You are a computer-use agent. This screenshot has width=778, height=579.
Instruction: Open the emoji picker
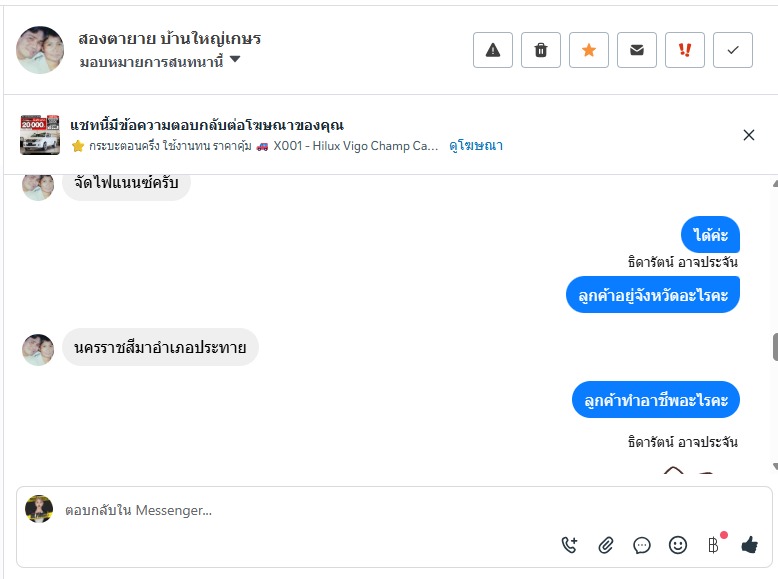[678, 545]
